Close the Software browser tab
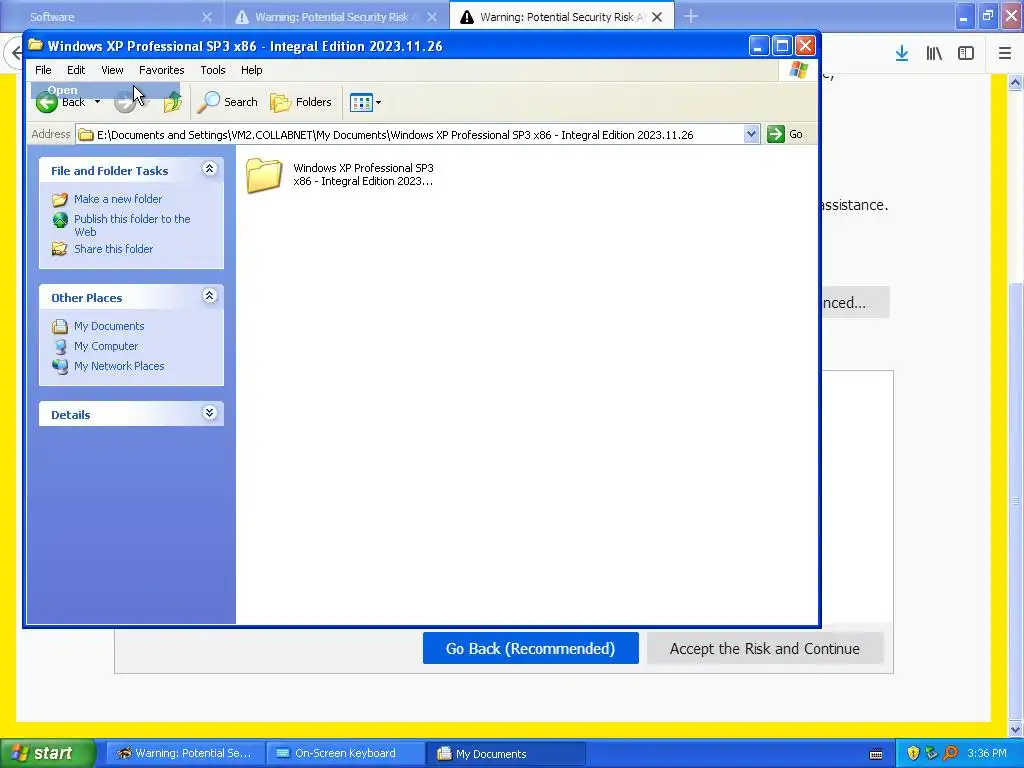 click(x=206, y=17)
